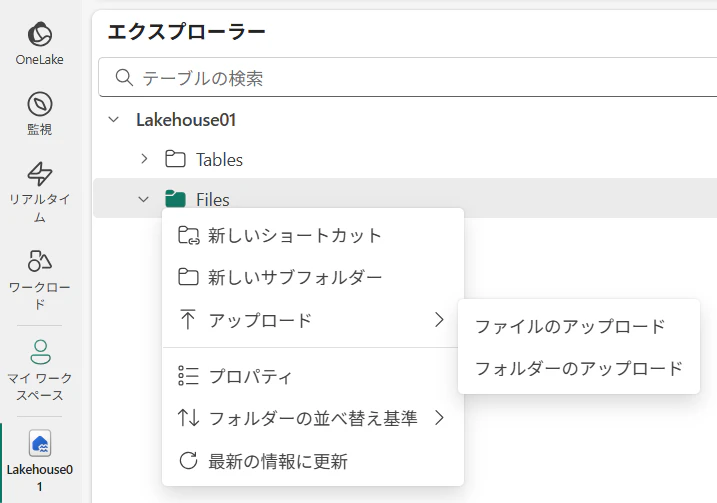Image resolution: width=717 pixels, height=503 pixels.
Task: Open the 監視 monitoring hub icon
Action: click(40, 105)
